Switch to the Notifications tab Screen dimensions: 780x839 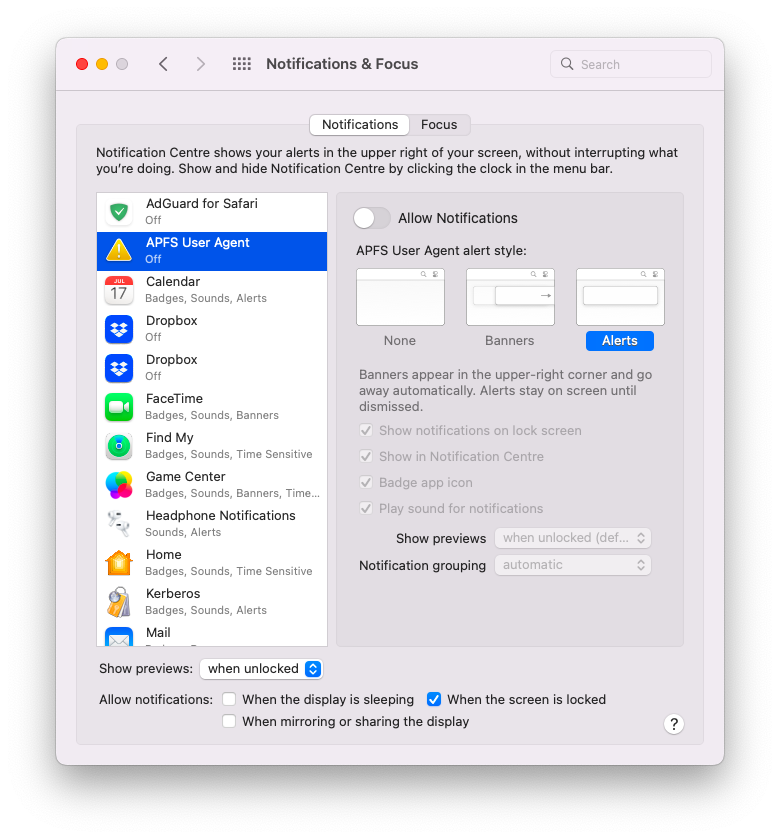360,125
